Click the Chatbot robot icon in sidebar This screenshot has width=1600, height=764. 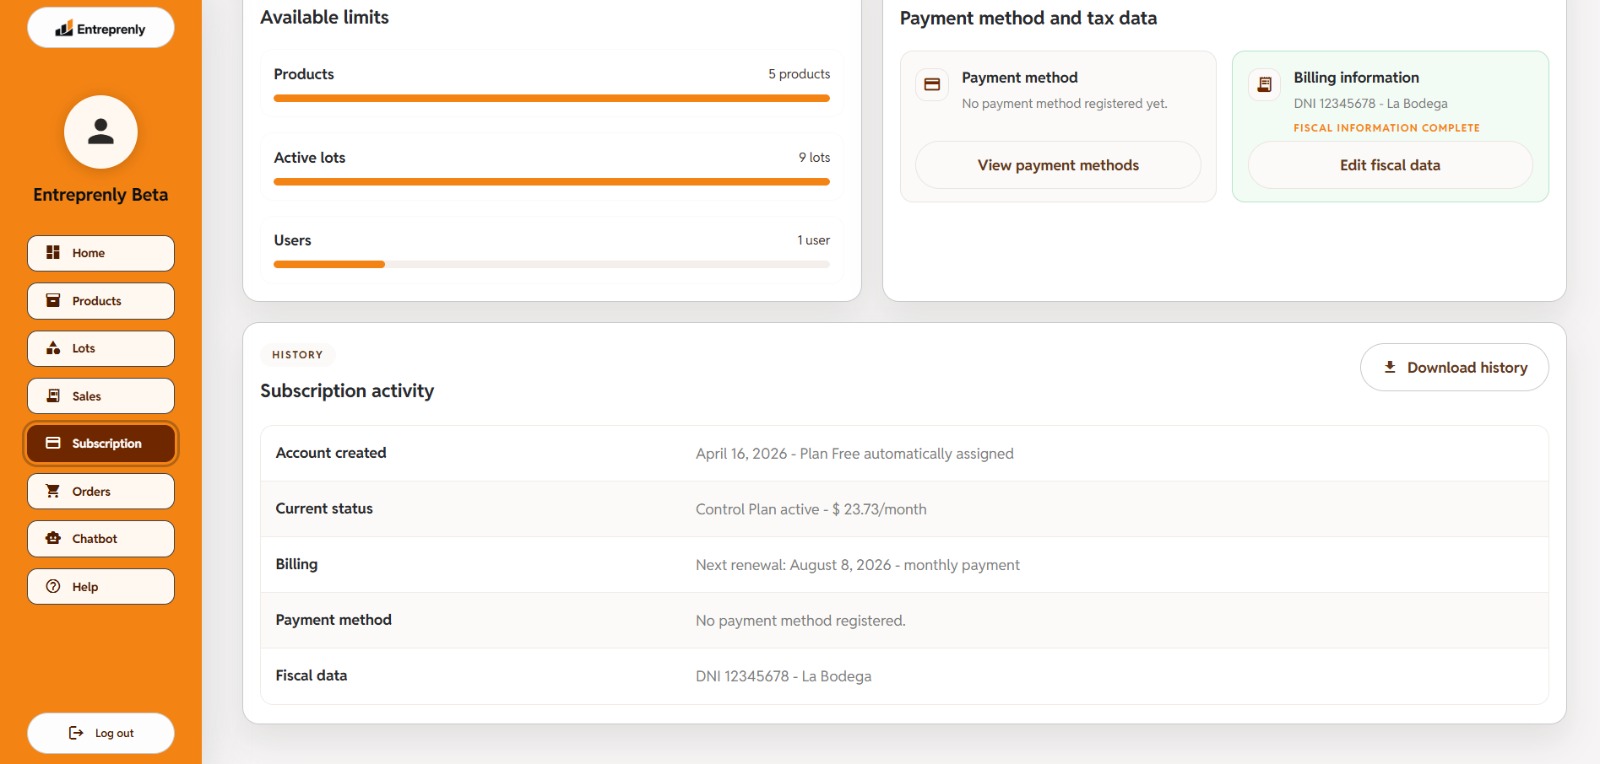[x=53, y=538]
